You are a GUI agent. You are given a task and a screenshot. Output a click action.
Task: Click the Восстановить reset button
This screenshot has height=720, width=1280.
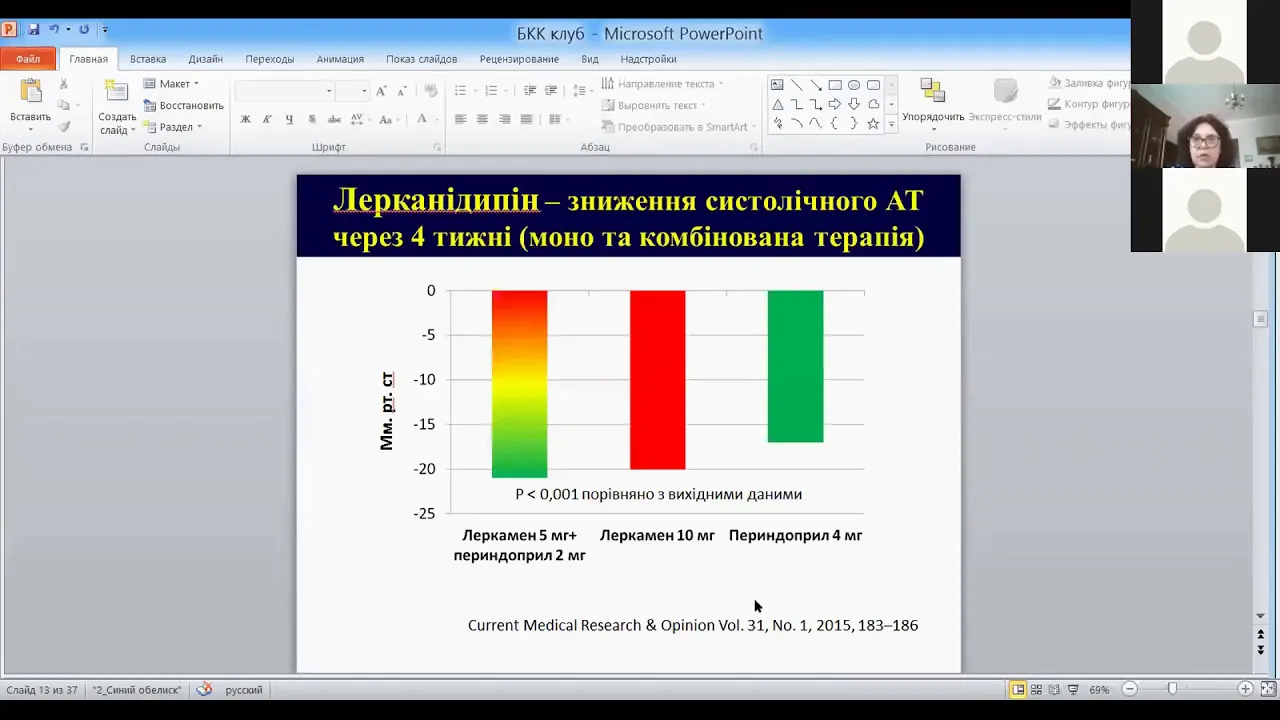tap(183, 105)
